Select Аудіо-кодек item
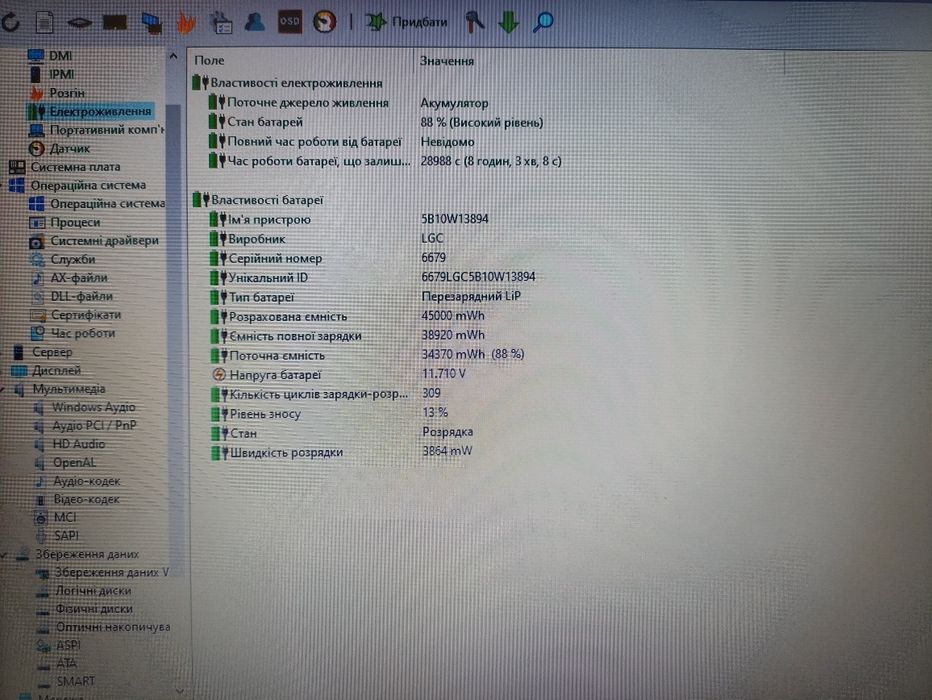Viewport: 932px width, 700px height. pyautogui.click(x=86, y=481)
